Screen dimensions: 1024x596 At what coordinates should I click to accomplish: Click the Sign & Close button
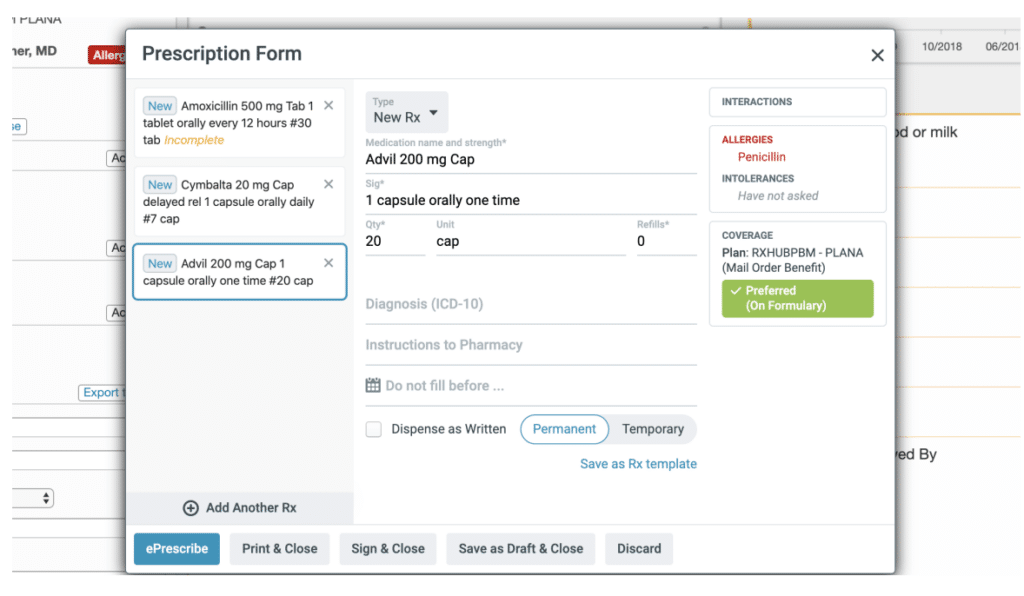pos(388,548)
